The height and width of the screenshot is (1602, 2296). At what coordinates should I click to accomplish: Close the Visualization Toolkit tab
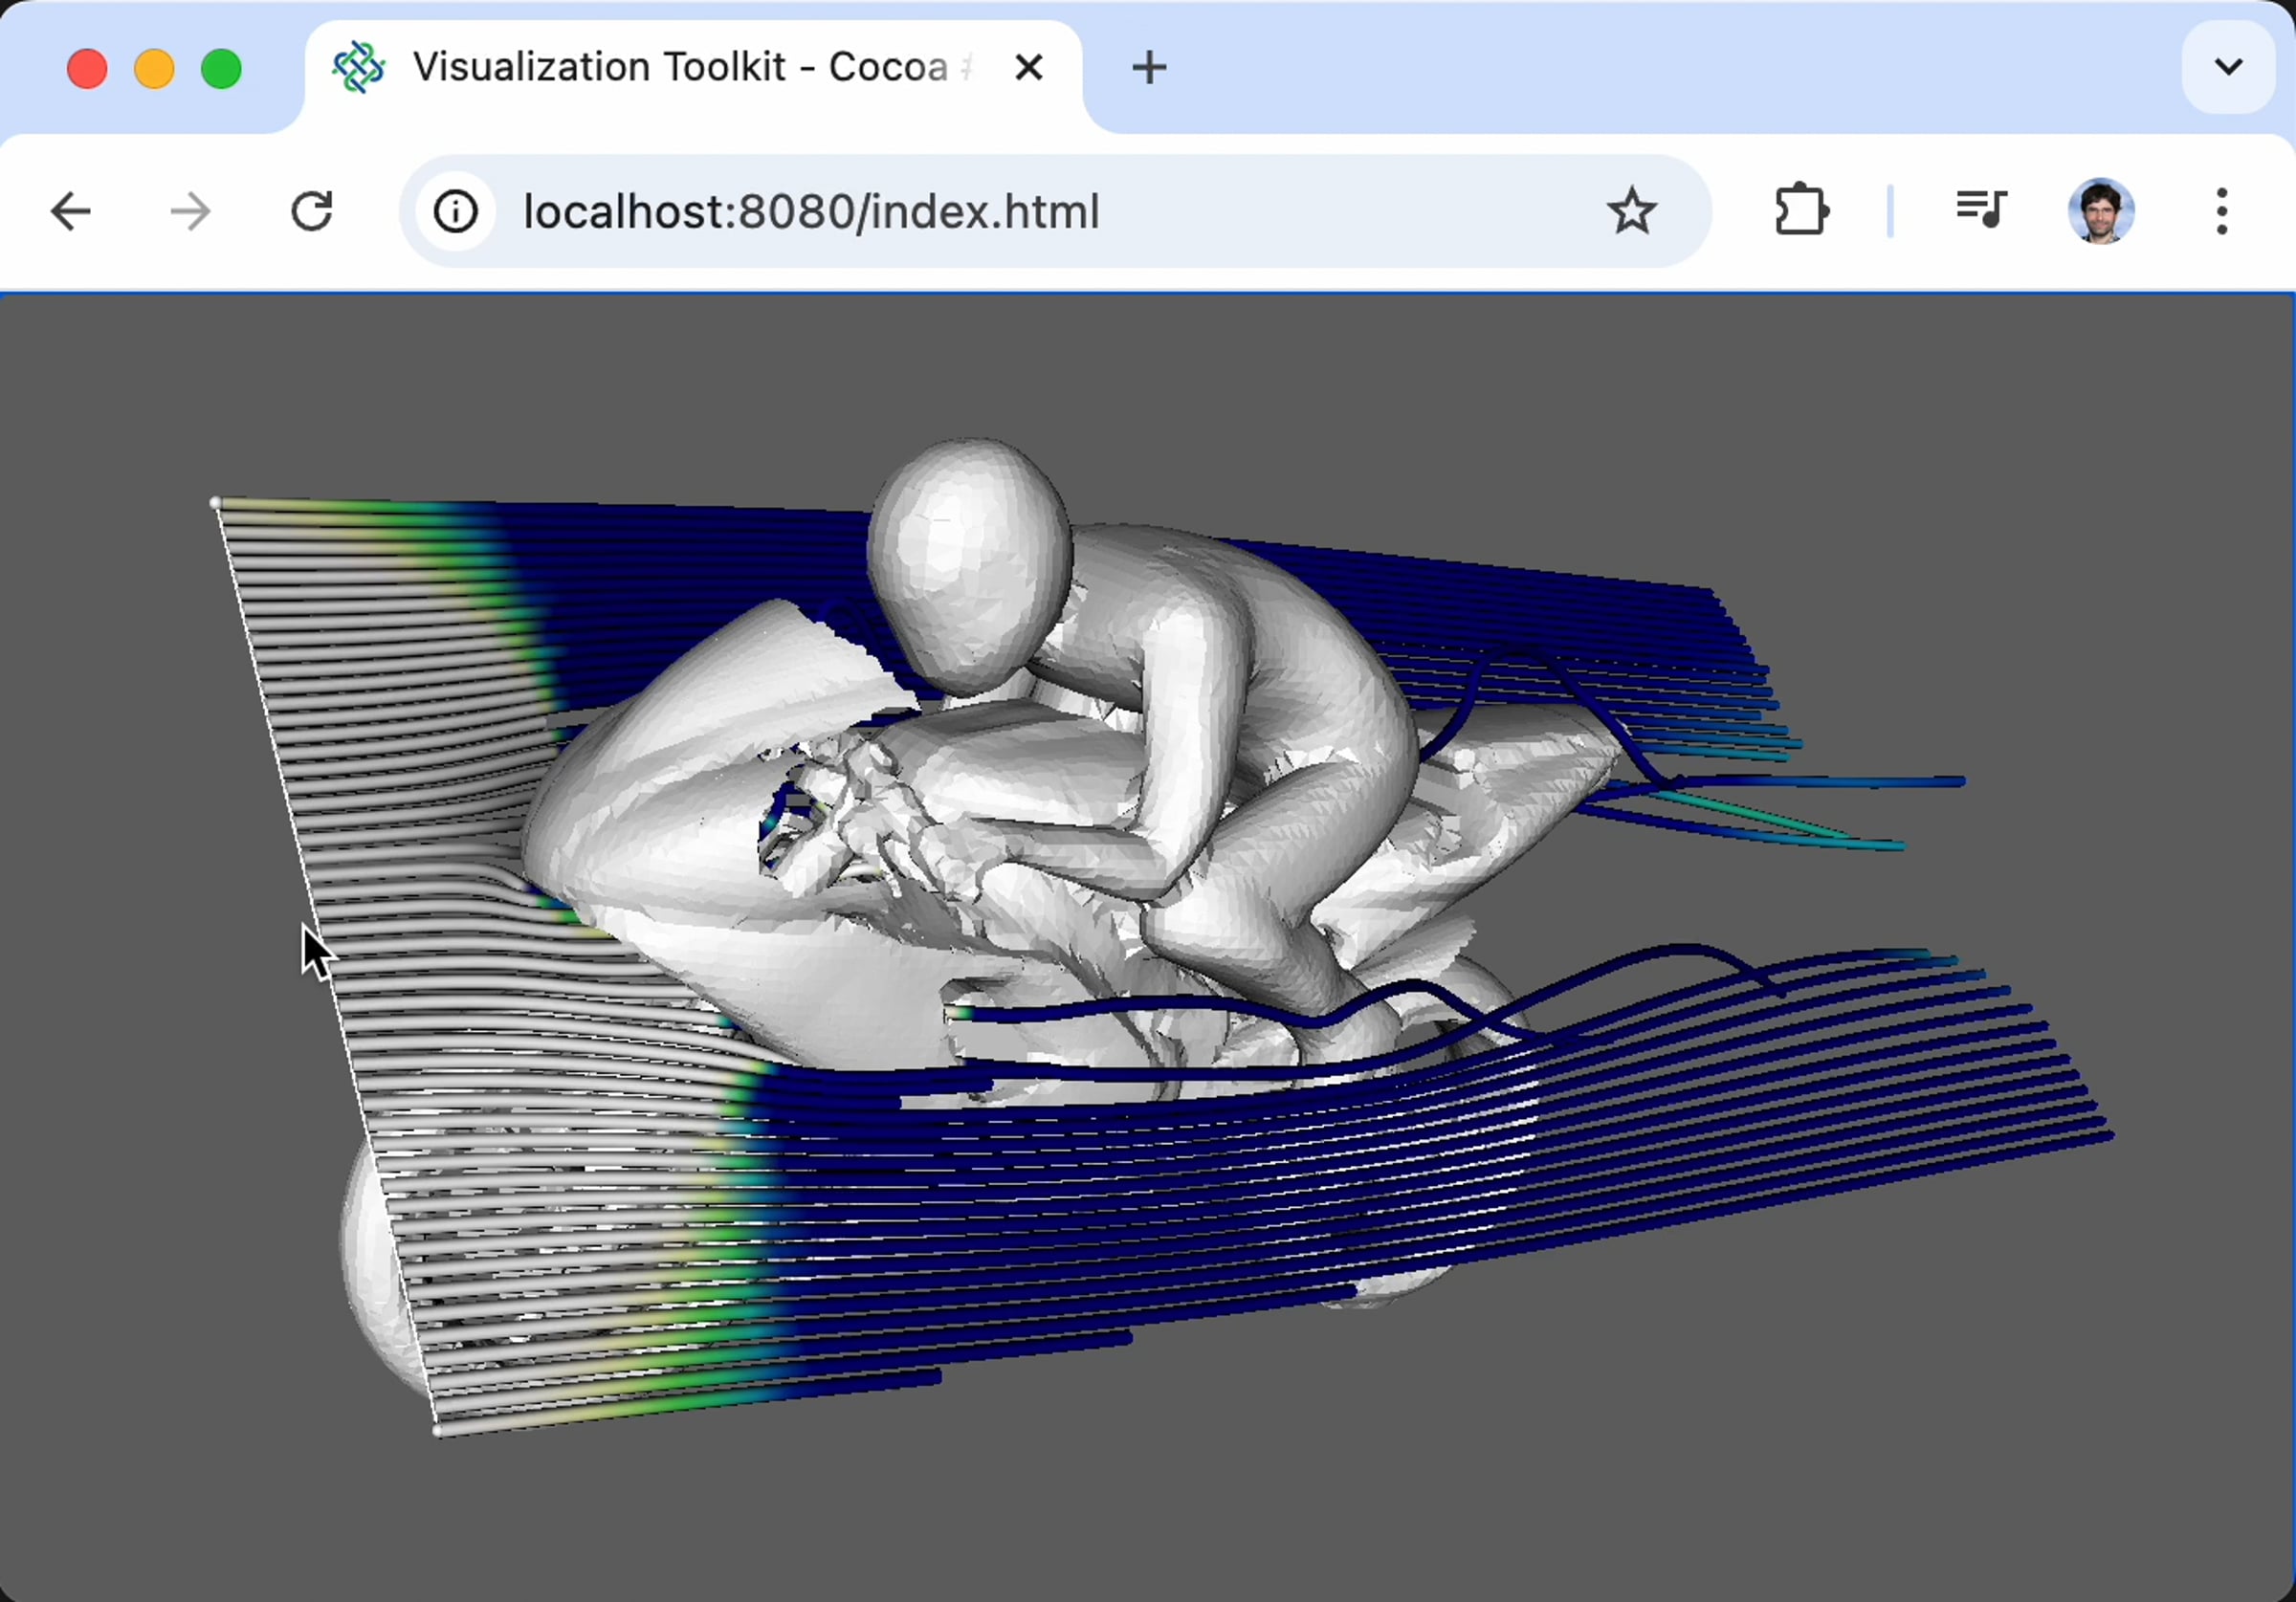[x=1028, y=68]
